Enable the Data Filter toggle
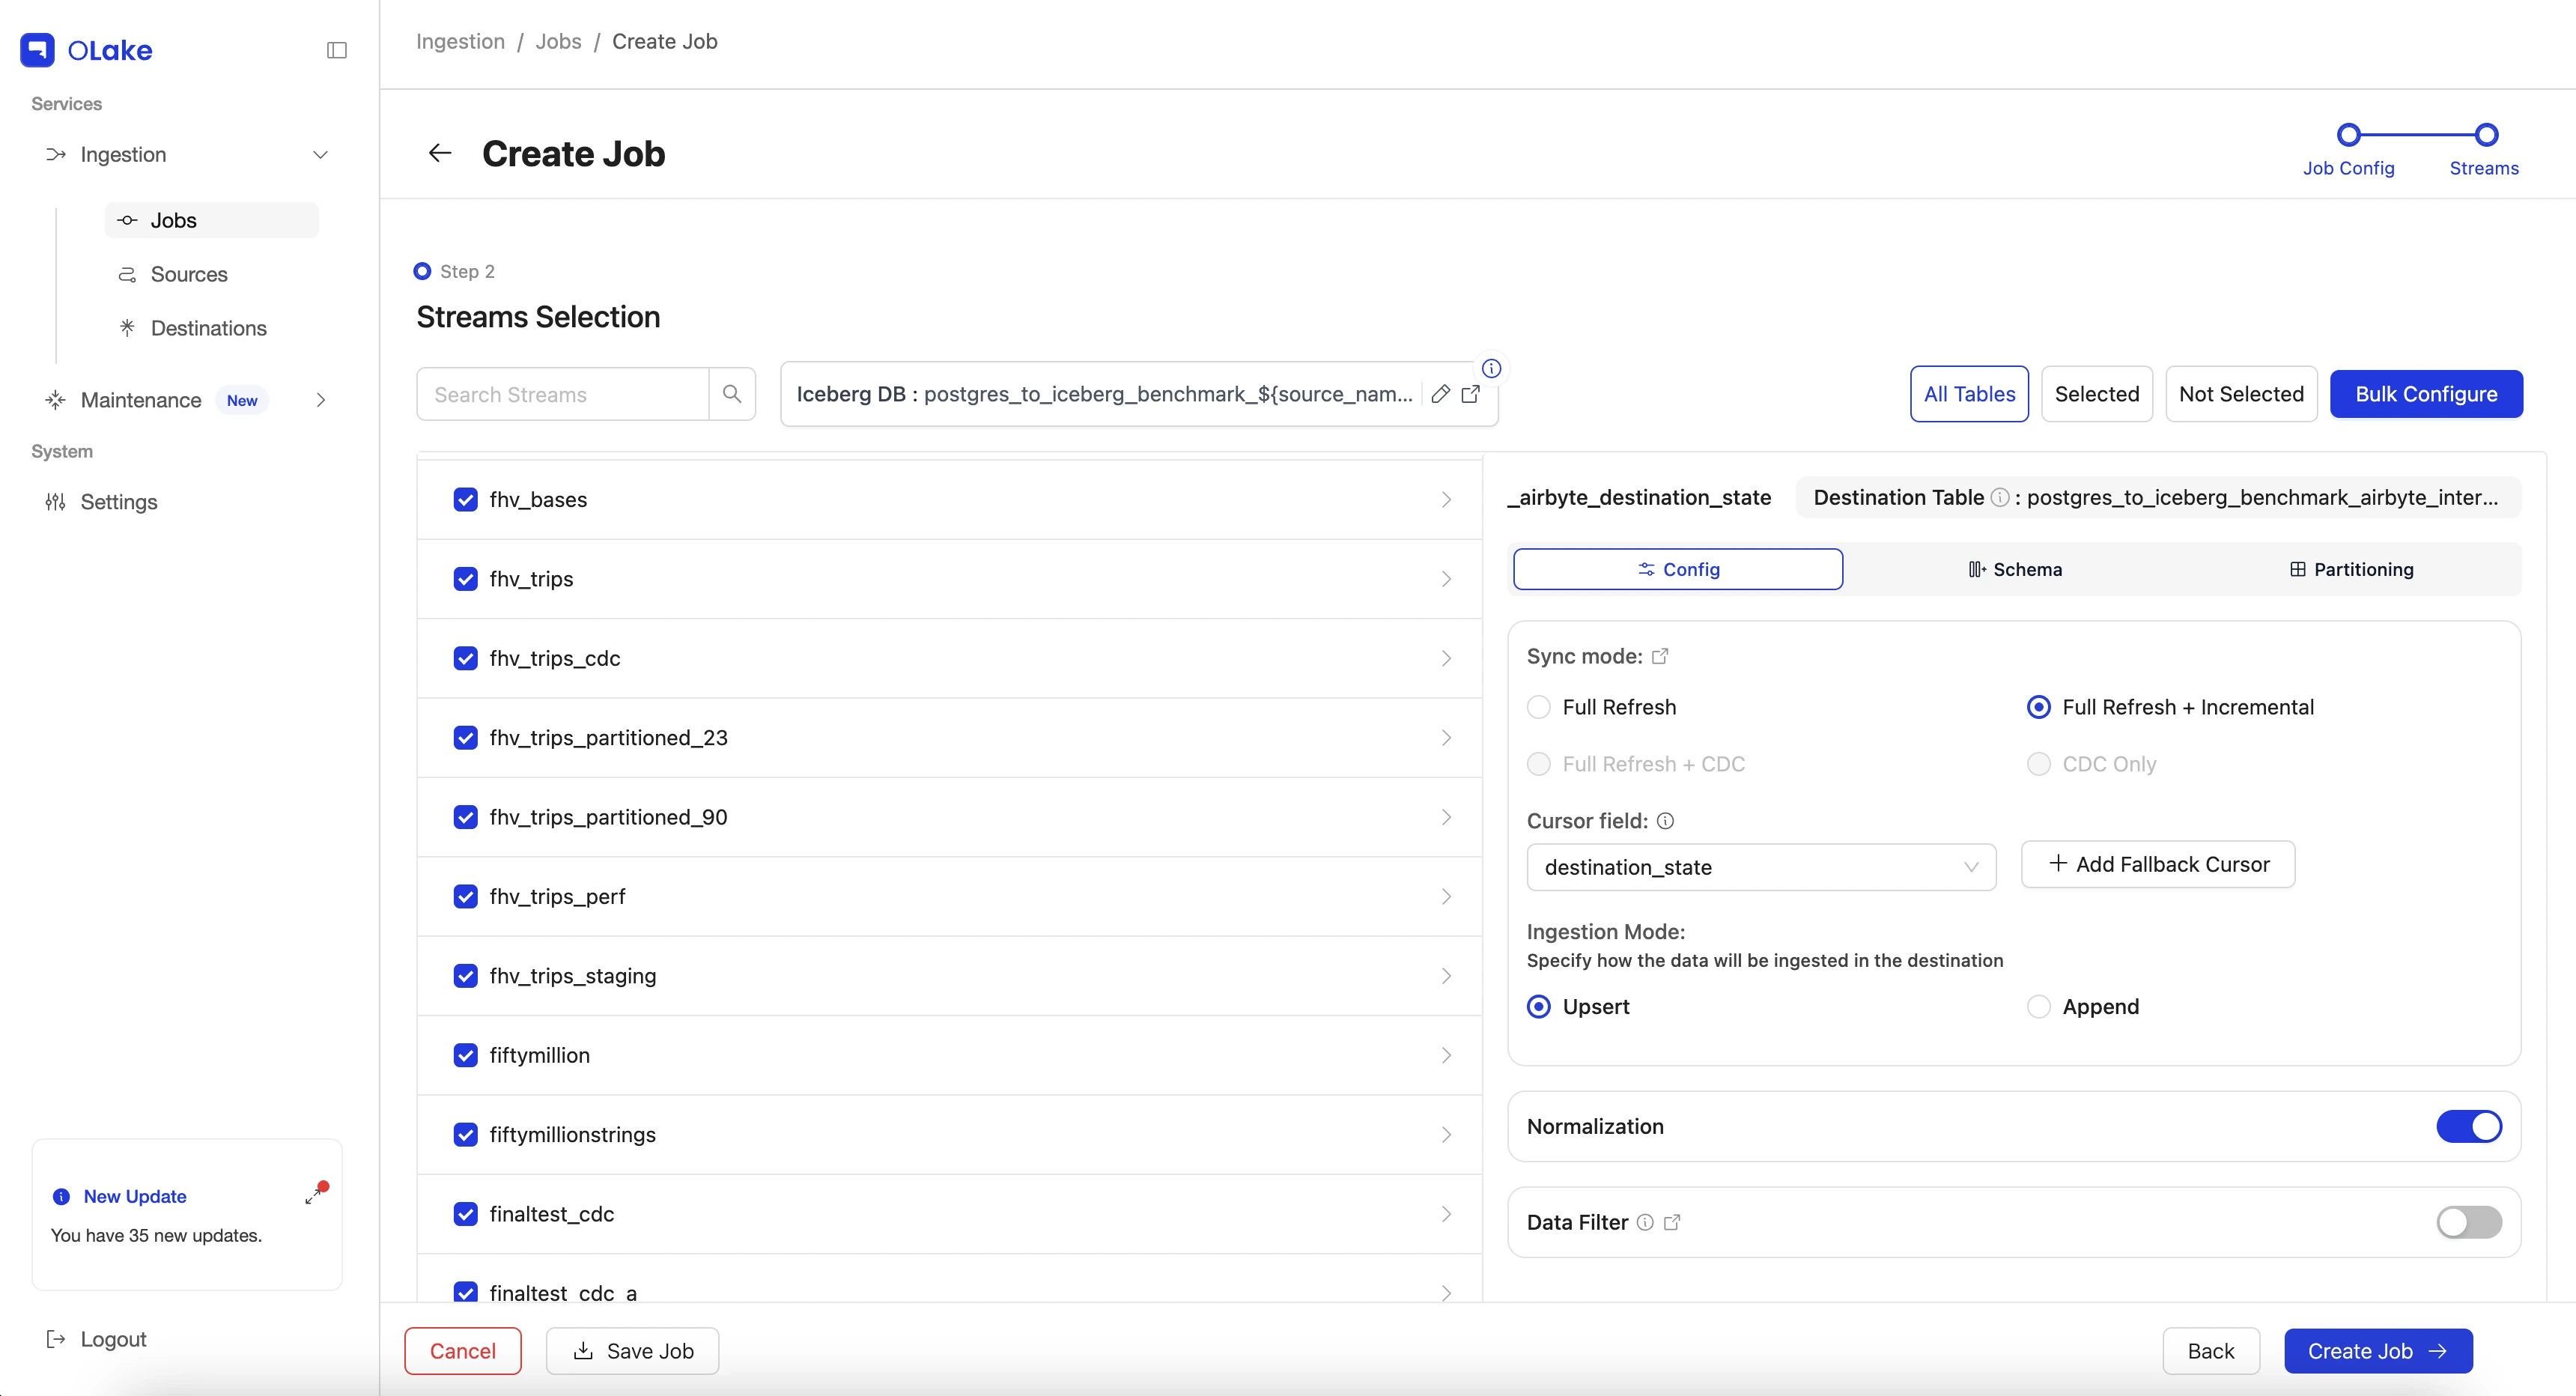Screen dimensions: 2576x1396 click(x=2469, y=1222)
